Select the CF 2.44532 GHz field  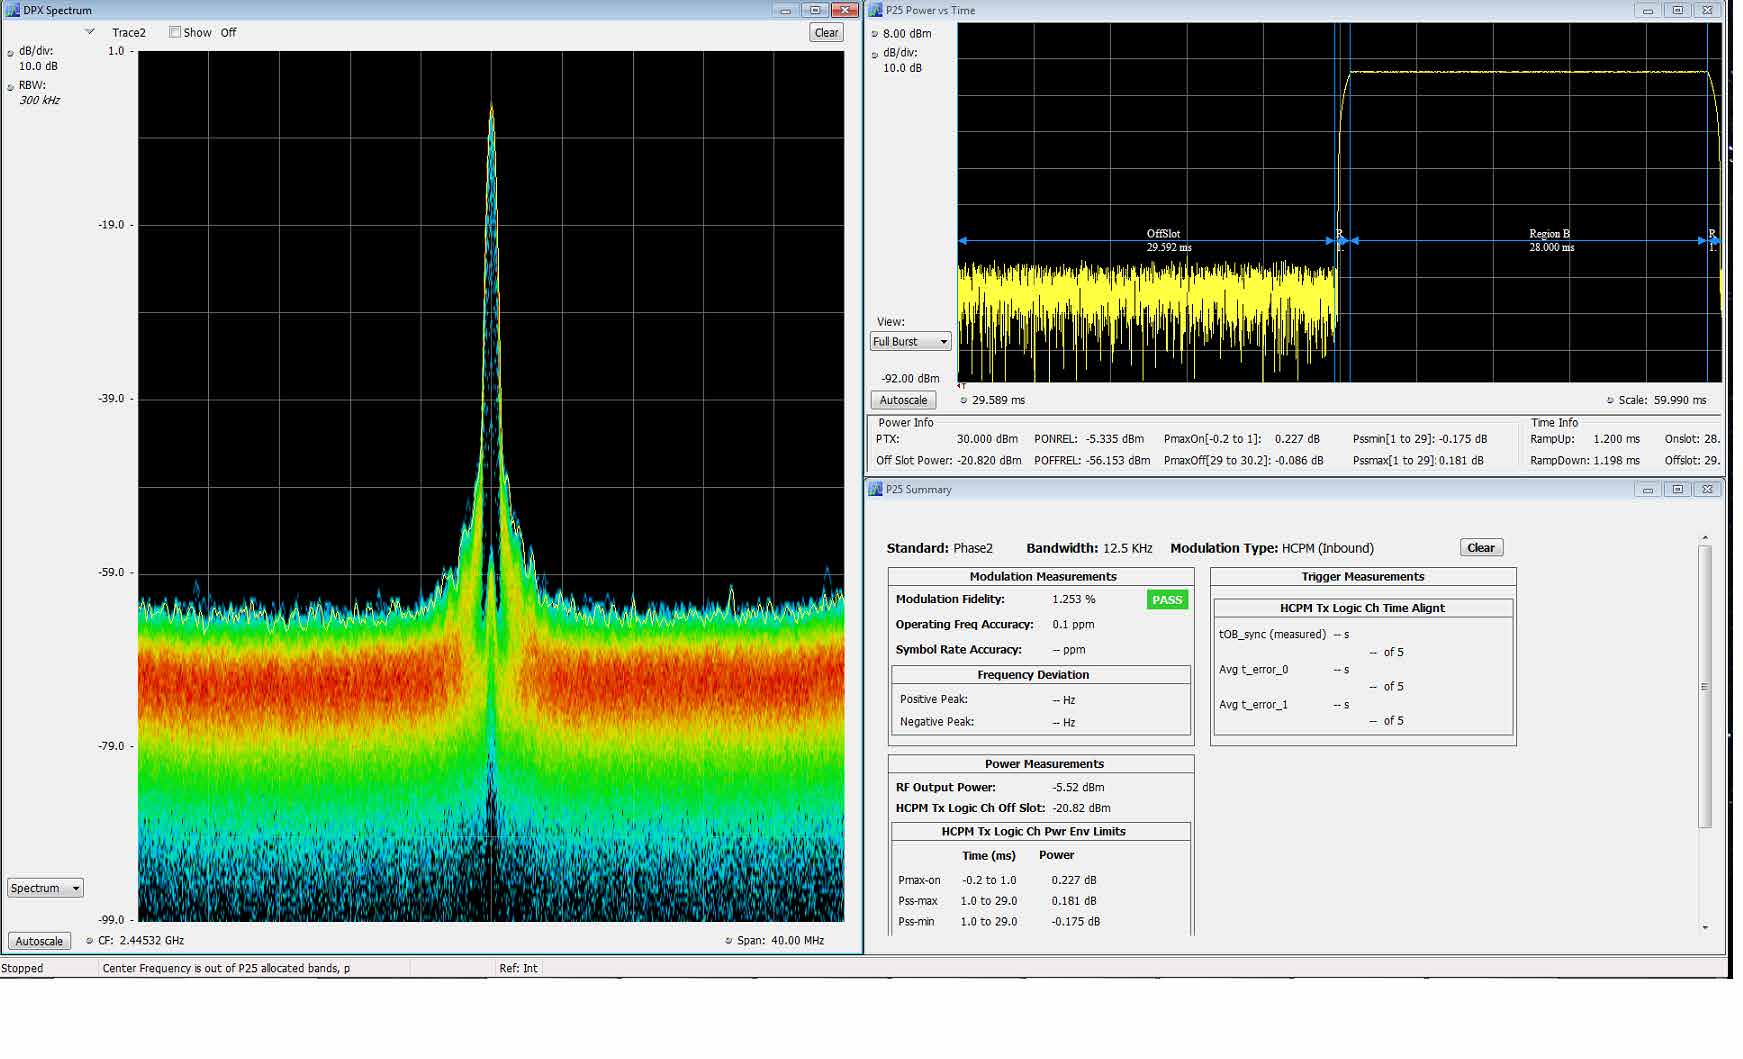[x=150, y=940]
